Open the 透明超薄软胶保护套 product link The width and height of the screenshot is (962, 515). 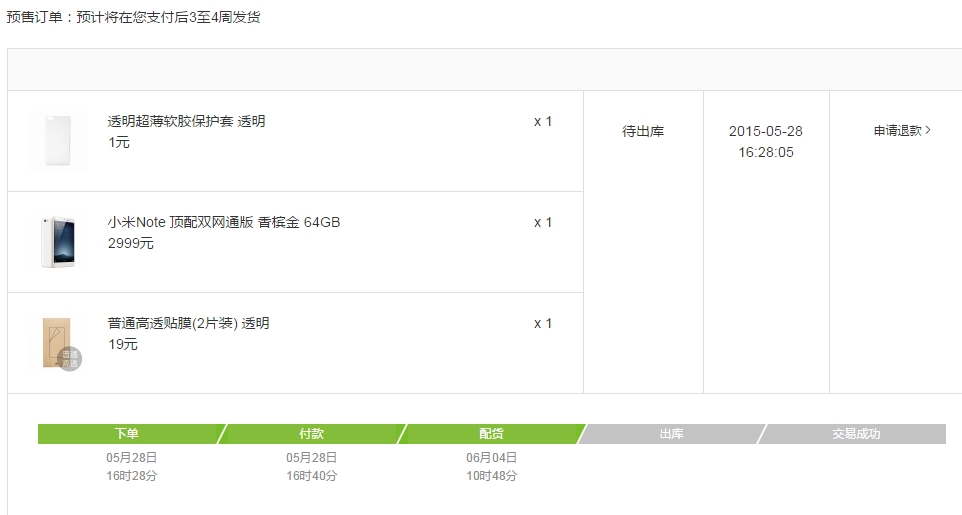[x=186, y=121]
